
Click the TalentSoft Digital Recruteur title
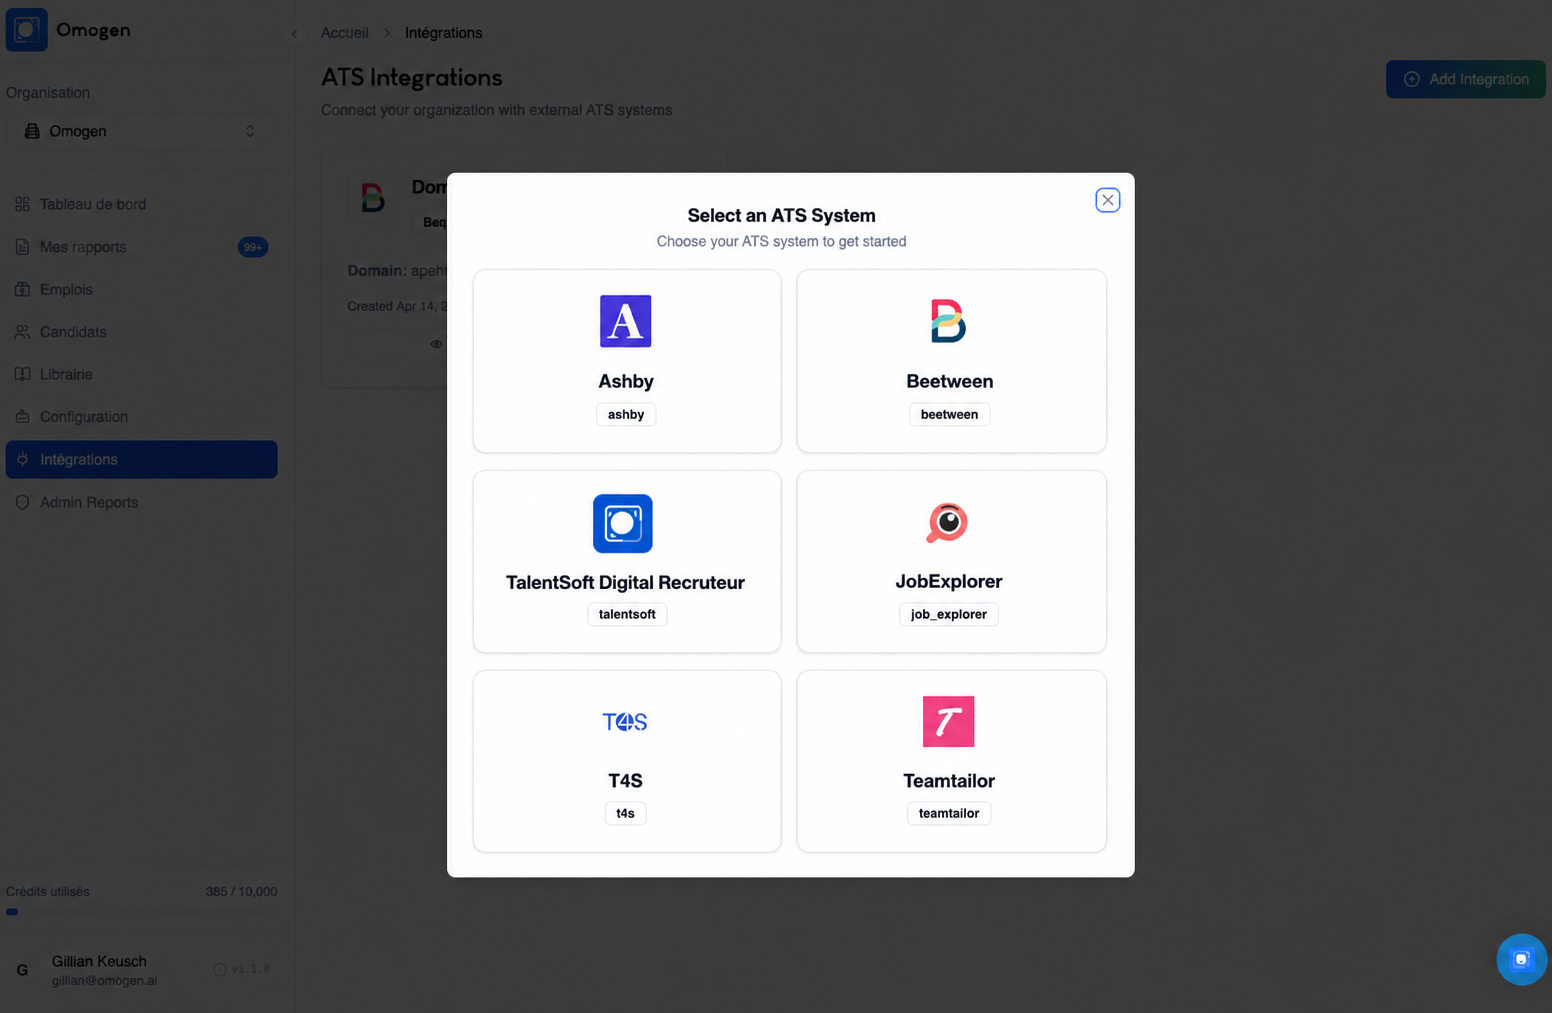point(625,582)
